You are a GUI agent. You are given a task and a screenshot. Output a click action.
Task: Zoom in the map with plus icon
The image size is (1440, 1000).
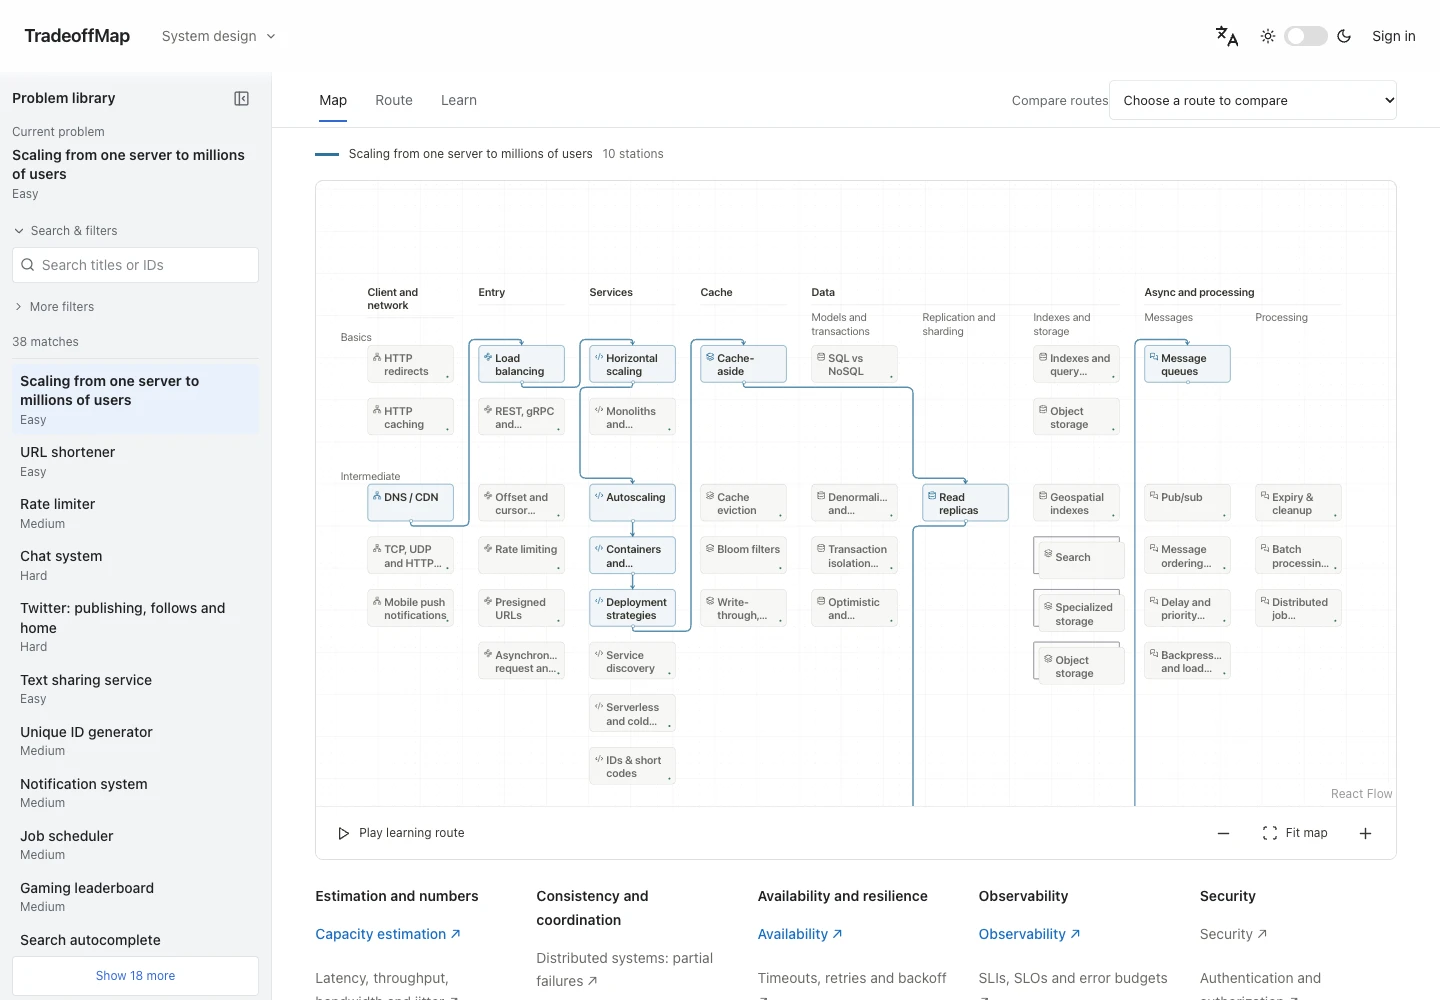click(1365, 833)
